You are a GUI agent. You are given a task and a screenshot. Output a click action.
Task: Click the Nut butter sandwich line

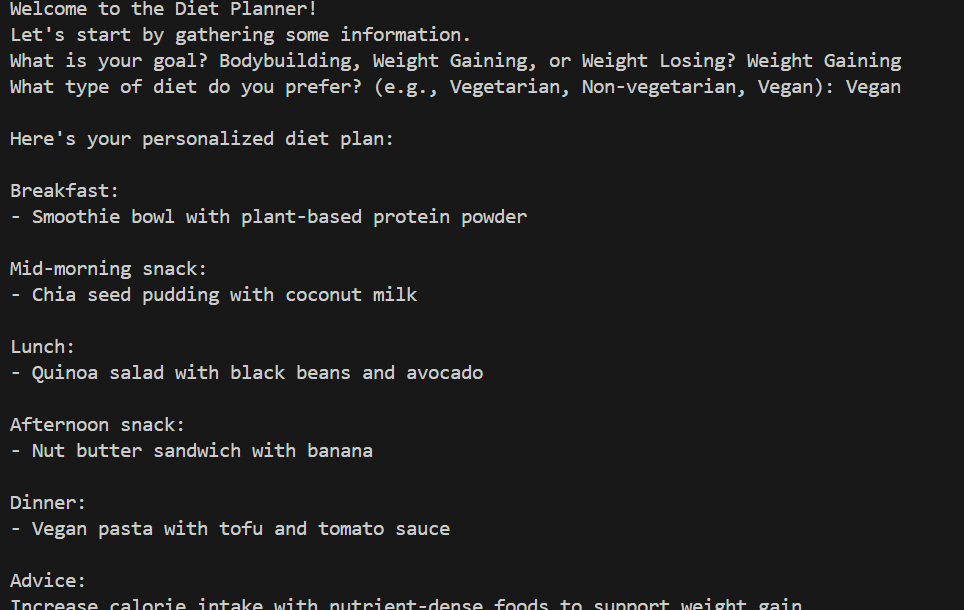pos(202,451)
